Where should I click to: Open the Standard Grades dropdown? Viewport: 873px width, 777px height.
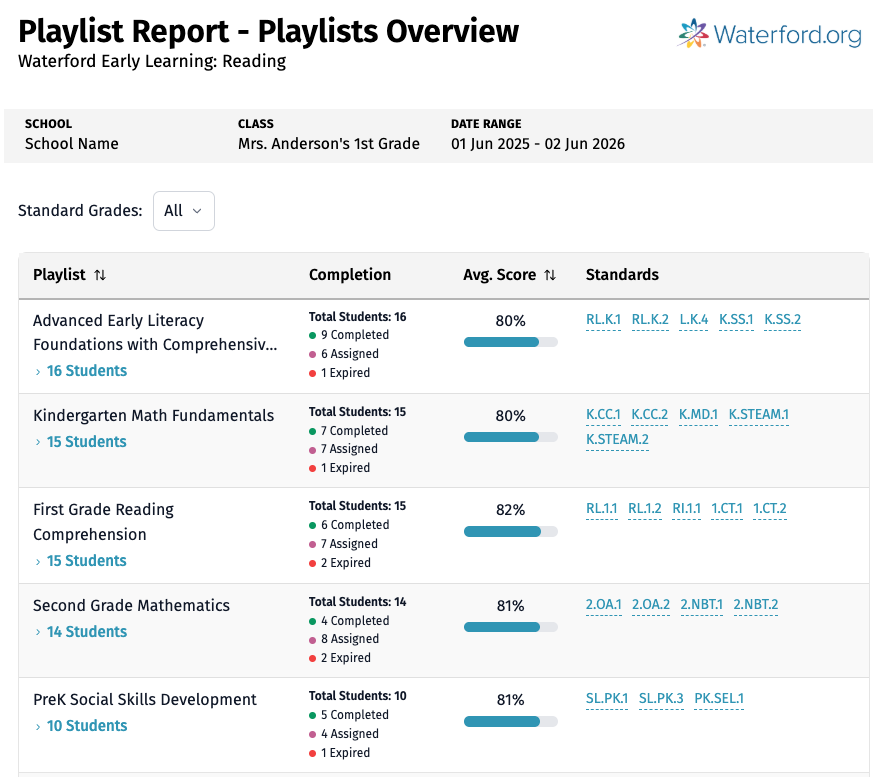(183, 211)
